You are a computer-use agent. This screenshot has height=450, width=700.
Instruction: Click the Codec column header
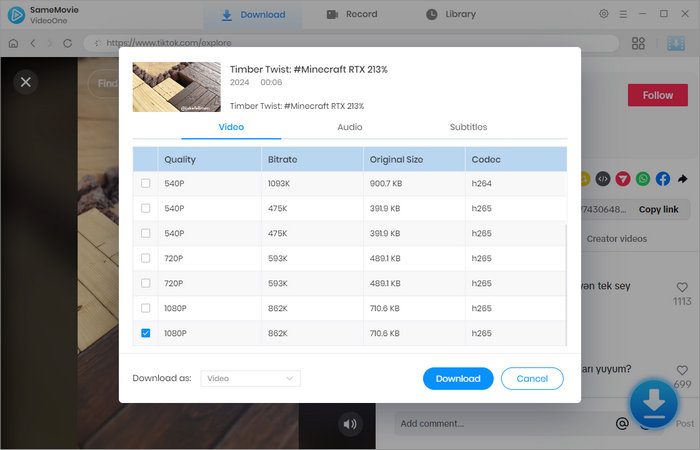(516, 159)
